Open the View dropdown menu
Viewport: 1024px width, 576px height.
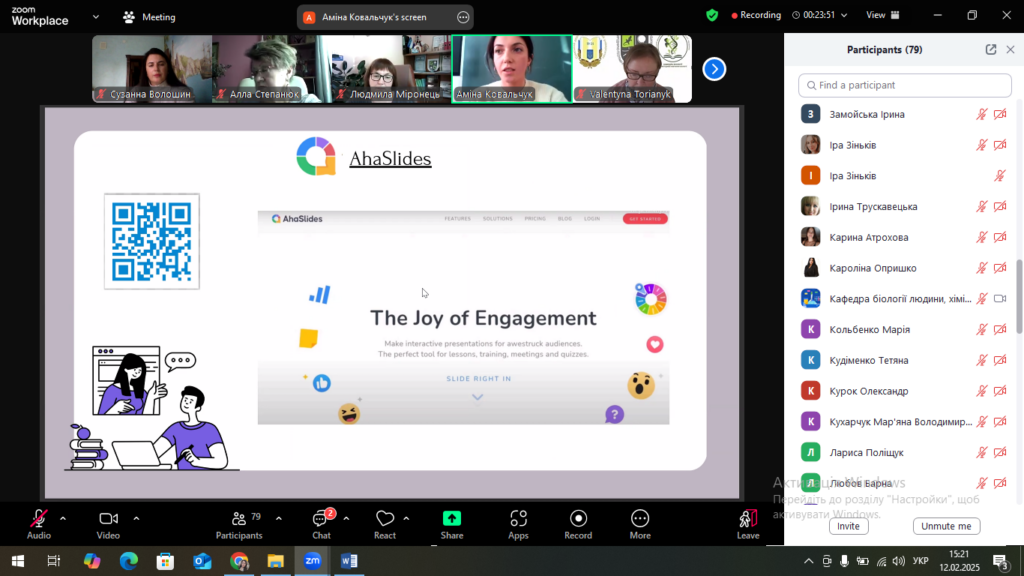click(882, 15)
